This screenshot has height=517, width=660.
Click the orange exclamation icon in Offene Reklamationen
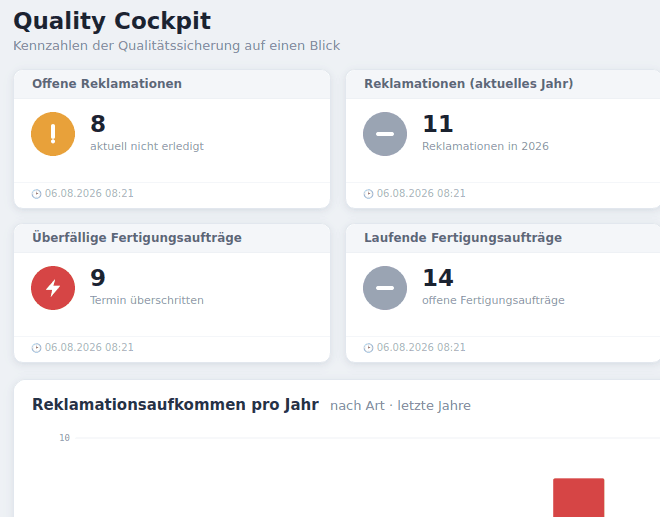53,134
